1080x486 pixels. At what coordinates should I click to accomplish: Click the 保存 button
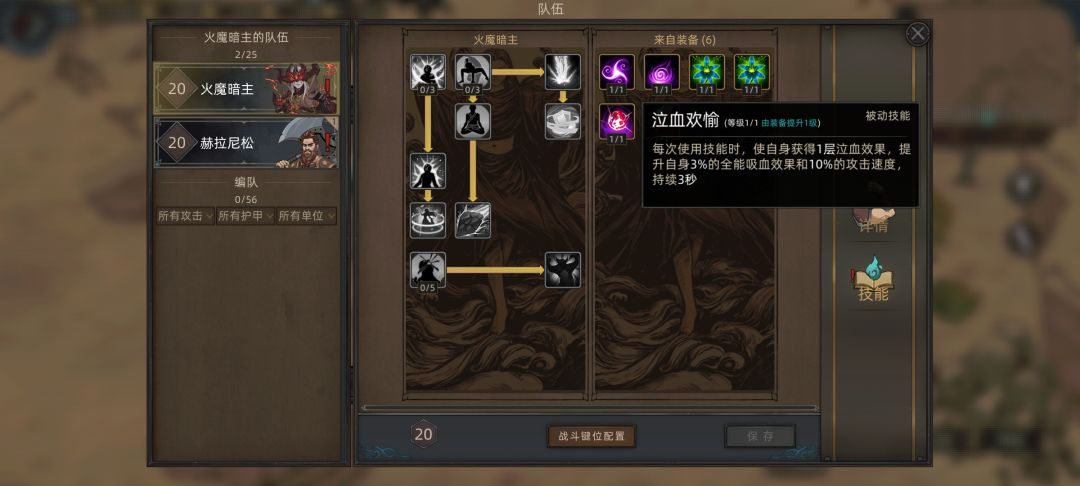point(760,436)
